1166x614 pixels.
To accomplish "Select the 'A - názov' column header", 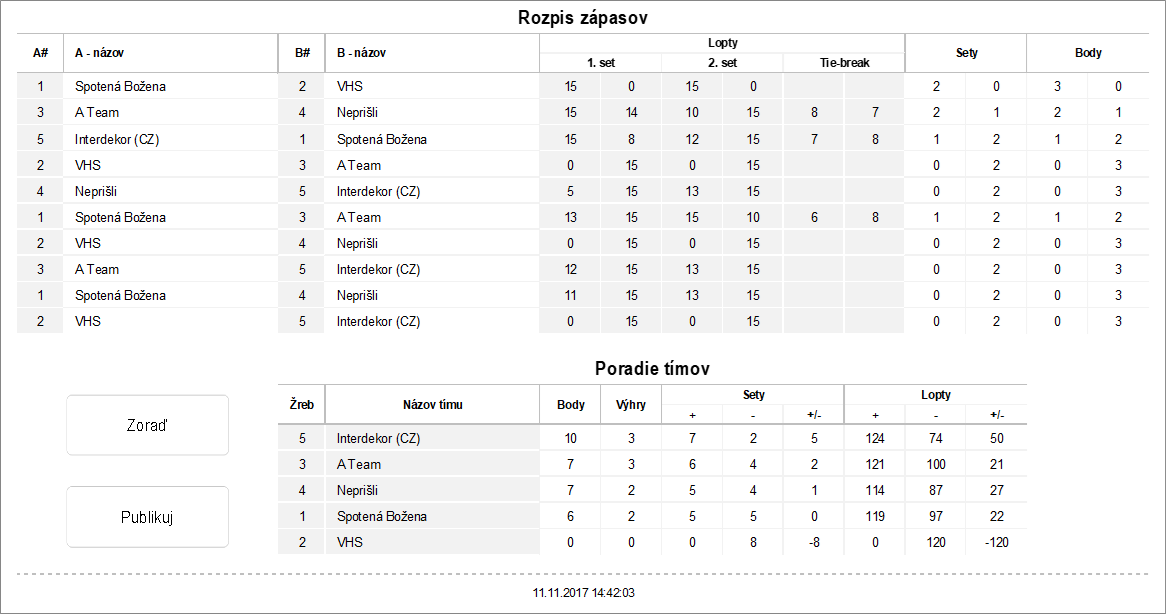I will tap(99, 53).
